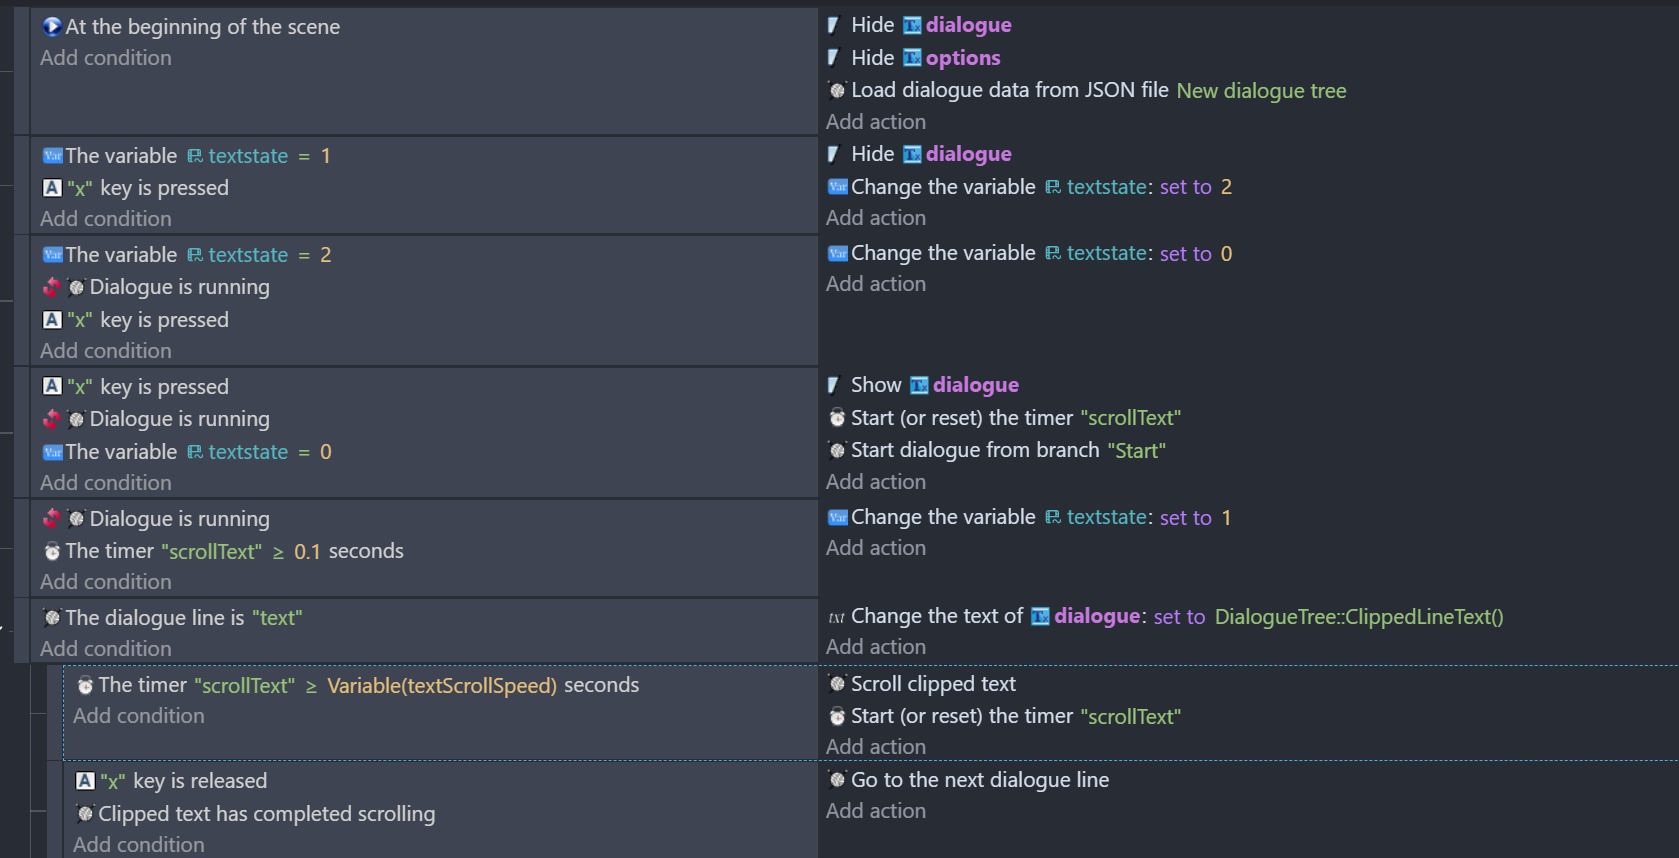Viewport: 1679px width, 858px height.
Task: Click the text icon before Change the text of dialogue
Action: pyautogui.click(x=837, y=617)
